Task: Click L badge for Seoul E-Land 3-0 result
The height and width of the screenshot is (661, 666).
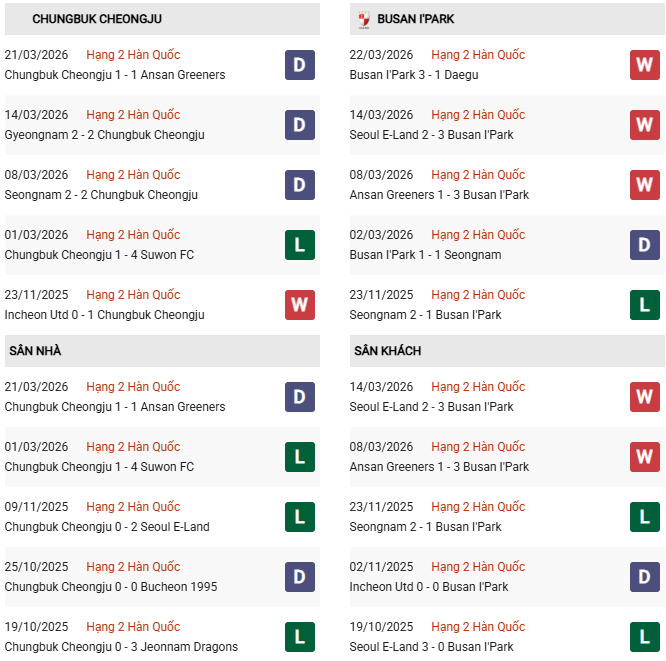Action: 645,637
